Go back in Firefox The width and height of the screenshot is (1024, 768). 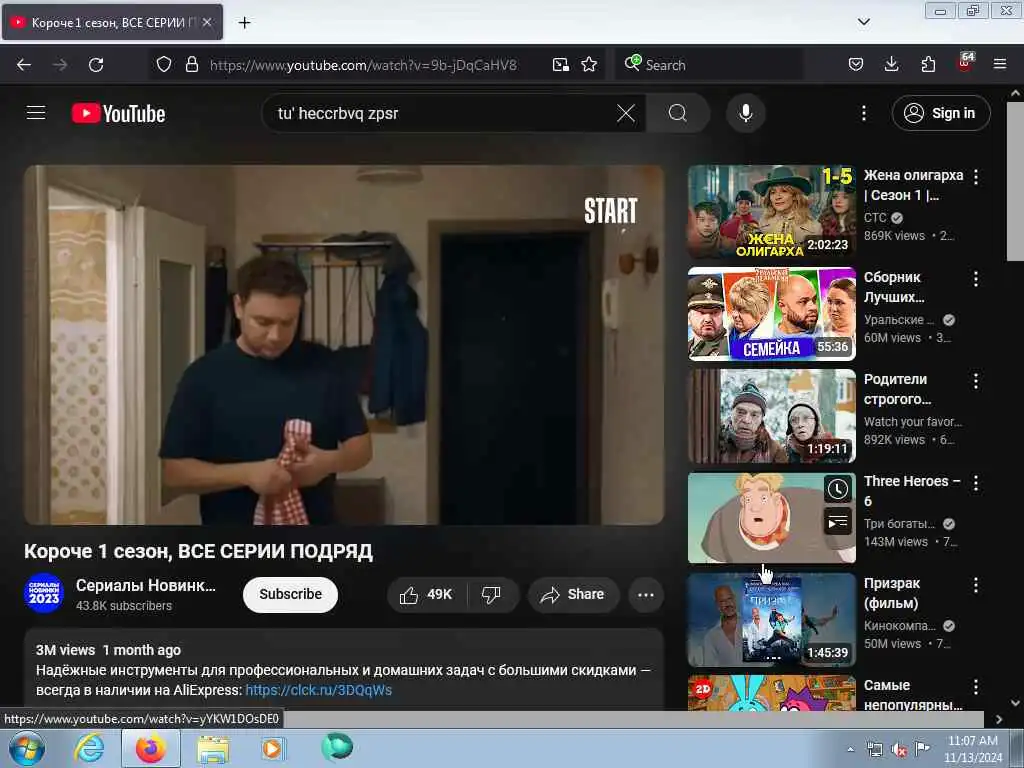[24, 65]
